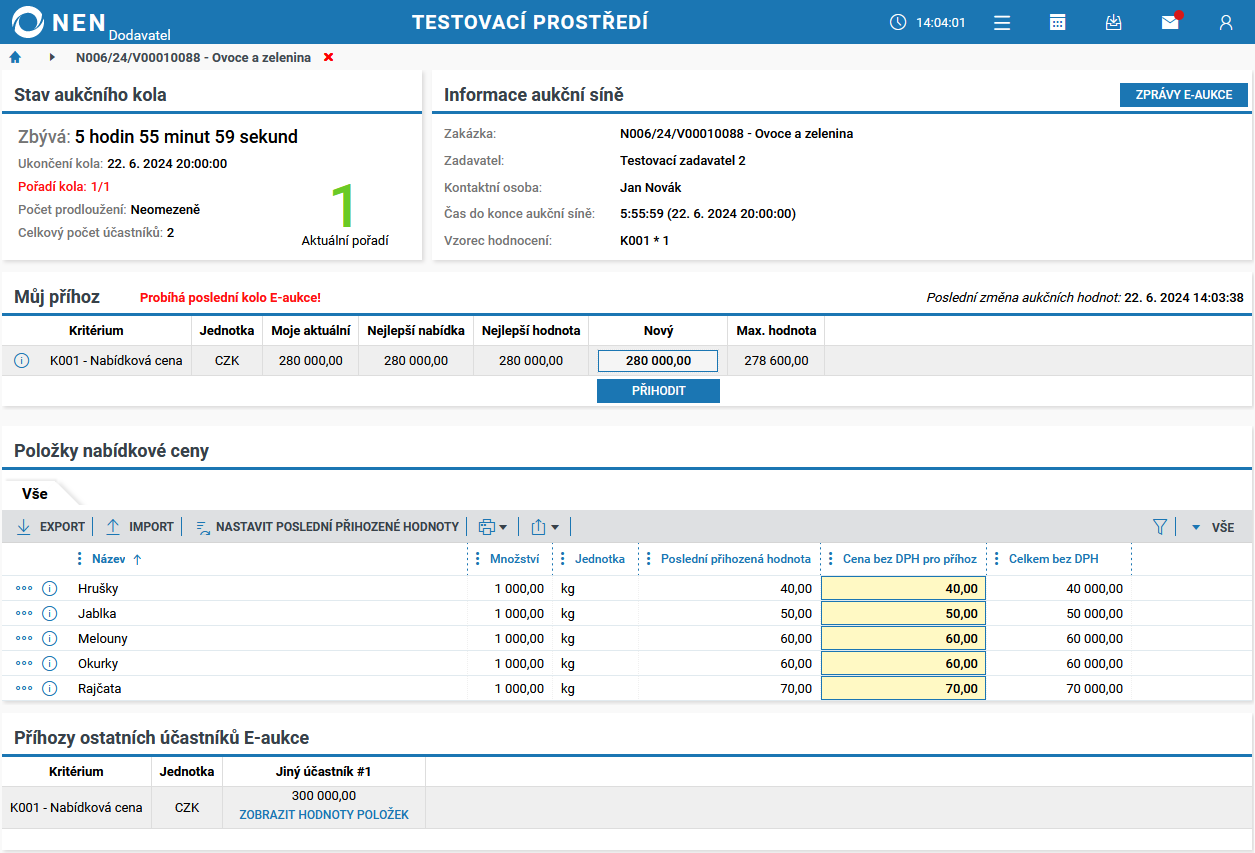Open three-dots menu for Melouny row
1255x853 pixels.
[x=24, y=638]
